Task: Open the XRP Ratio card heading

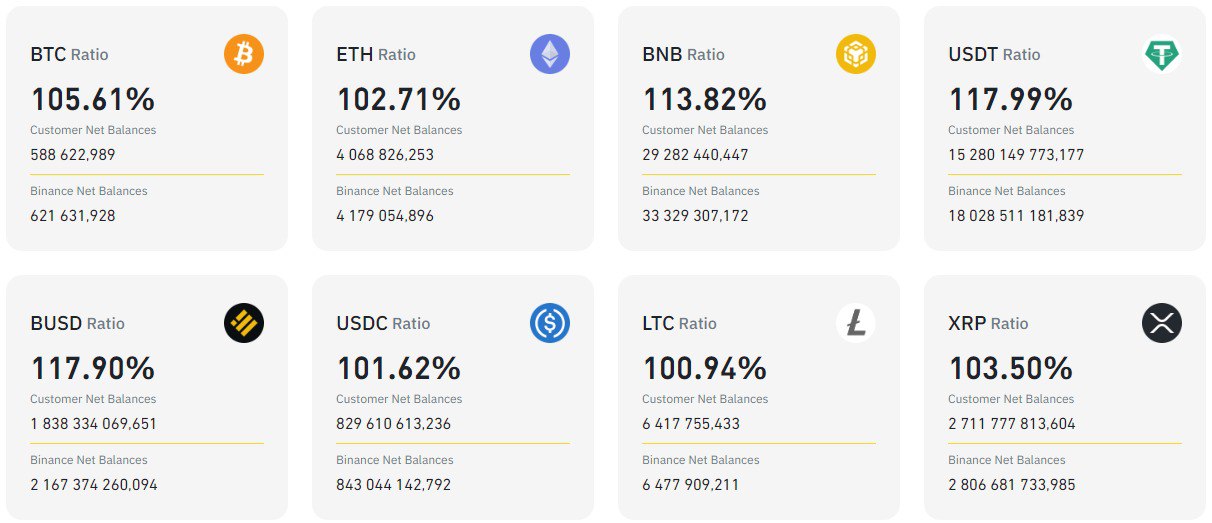Action: click(x=988, y=324)
